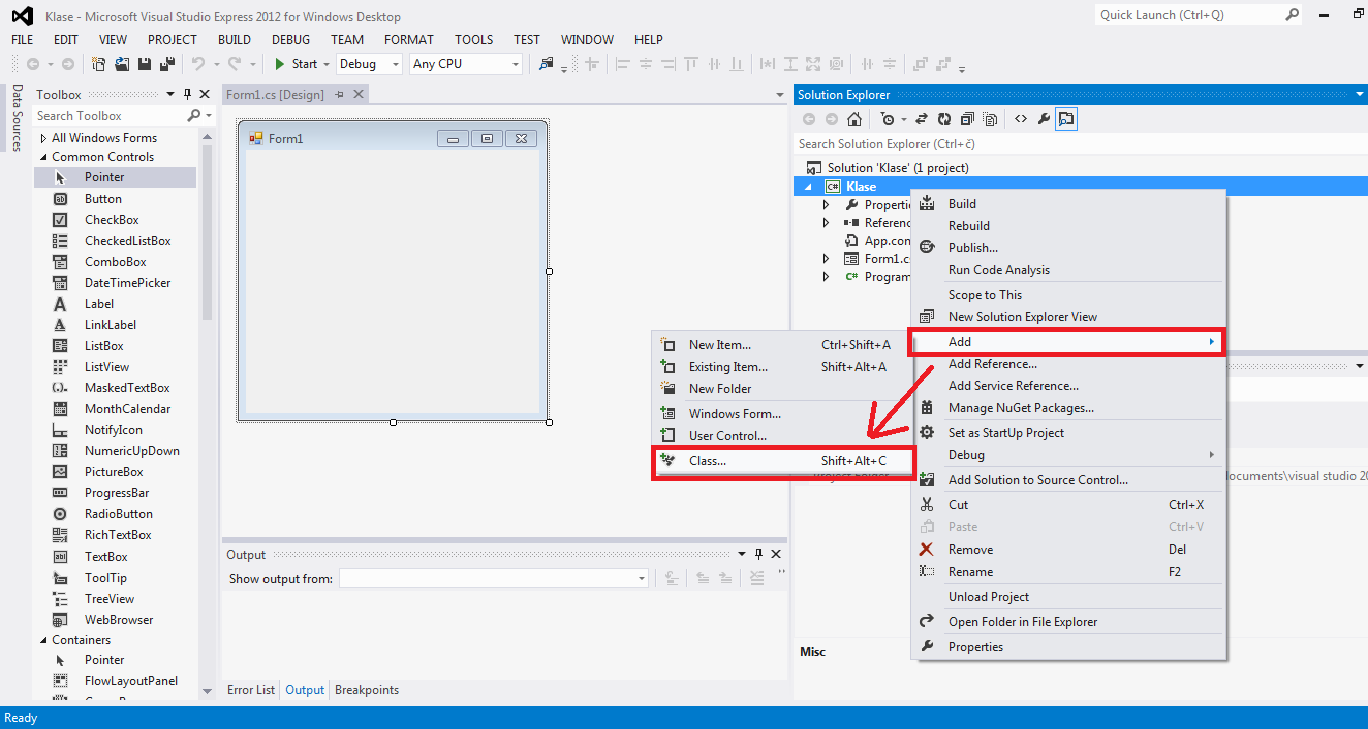Collapse the Common Controls toolbox group
This screenshot has height=729, width=1368.
(43, 157)
